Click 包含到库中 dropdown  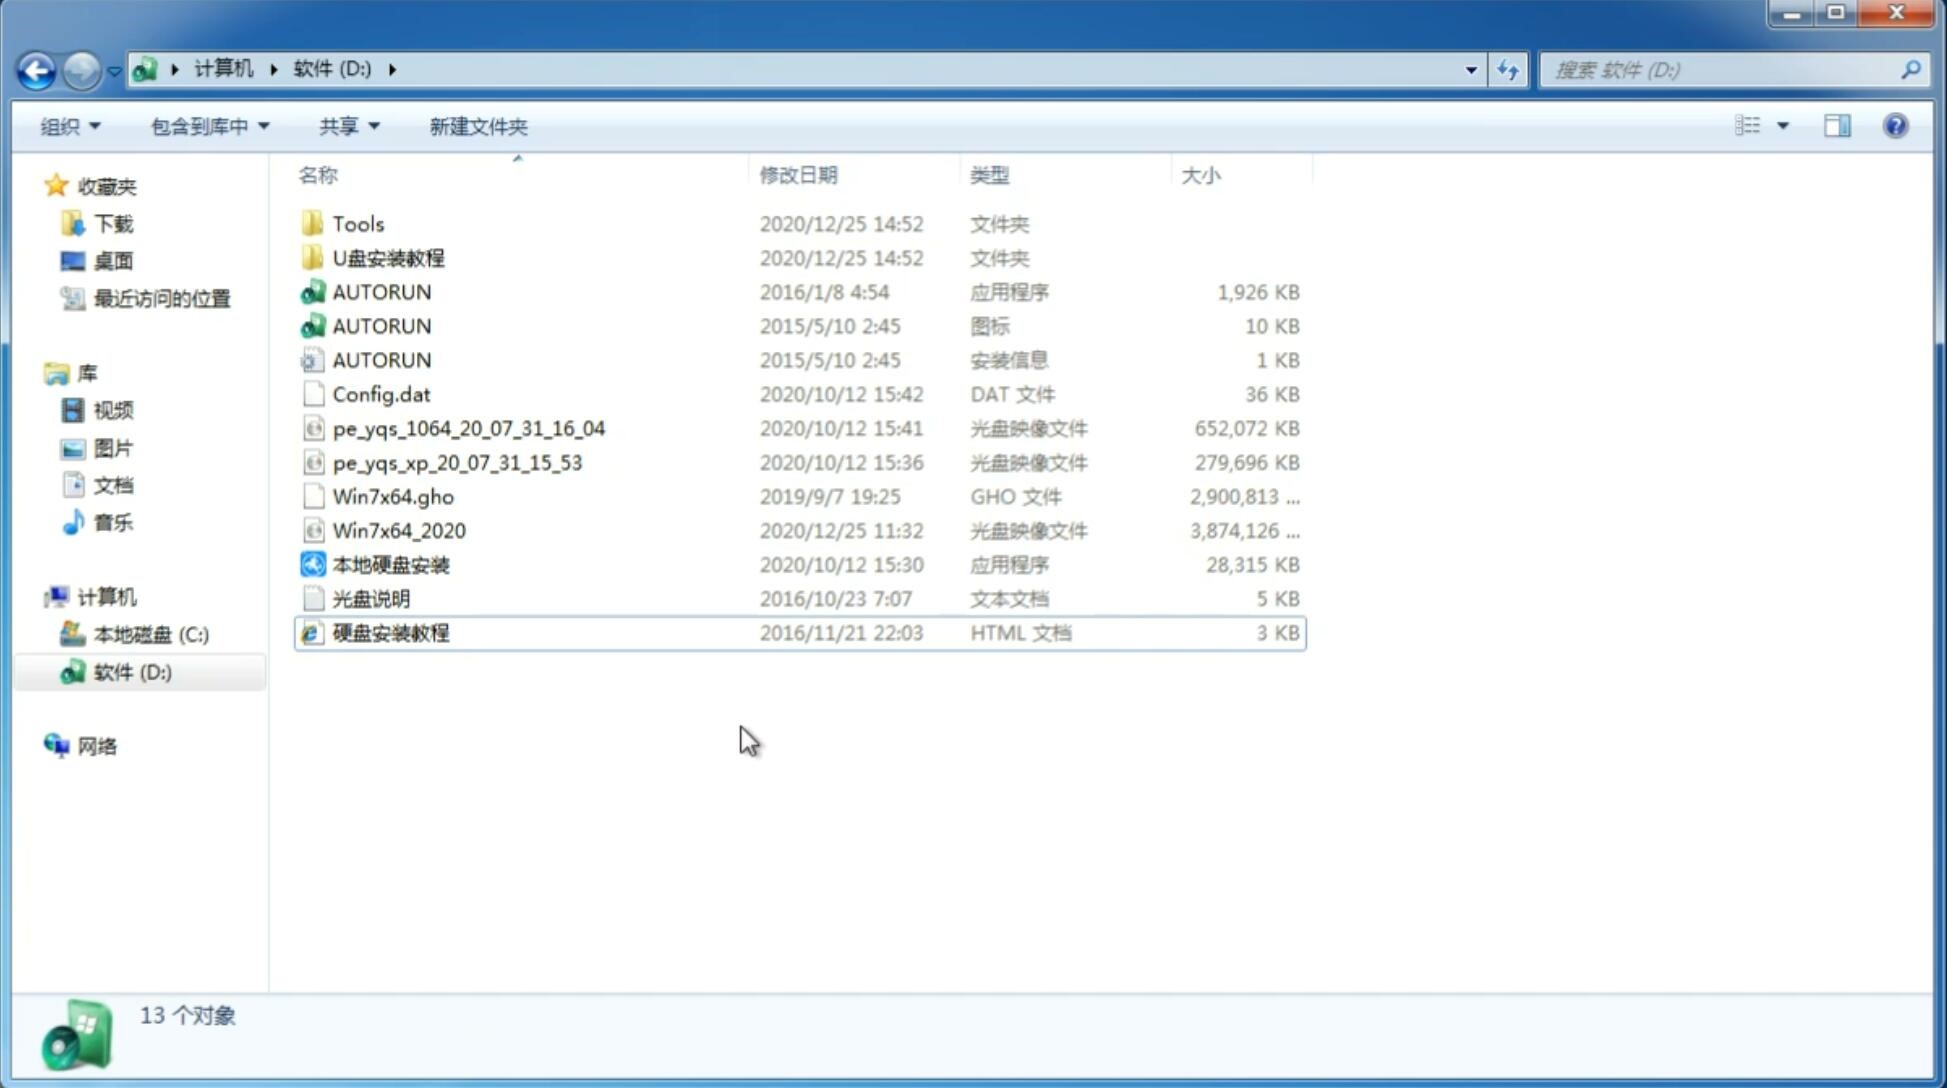click(x=209, y=126)
